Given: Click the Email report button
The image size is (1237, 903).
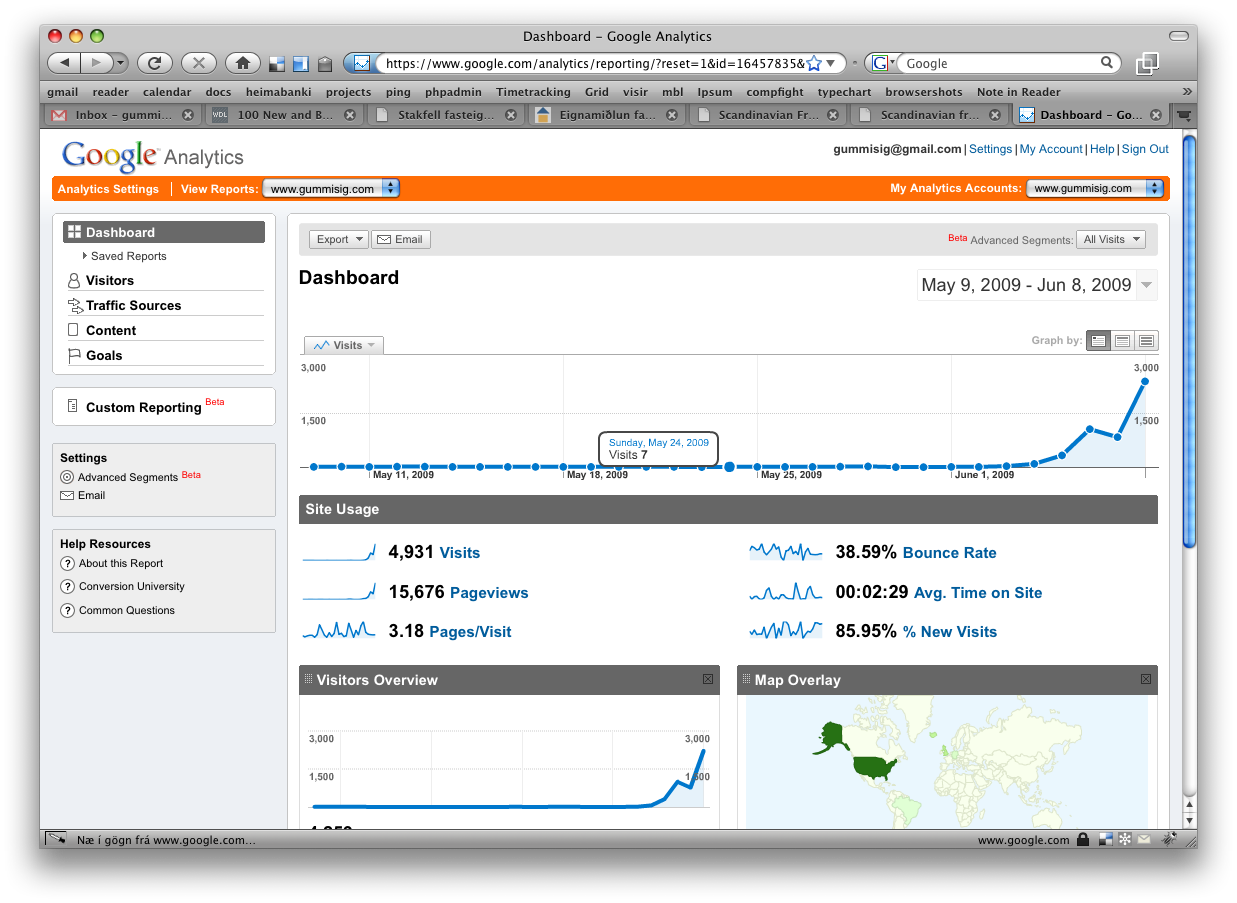Looking at the screenshot, I should pos(401,239).
